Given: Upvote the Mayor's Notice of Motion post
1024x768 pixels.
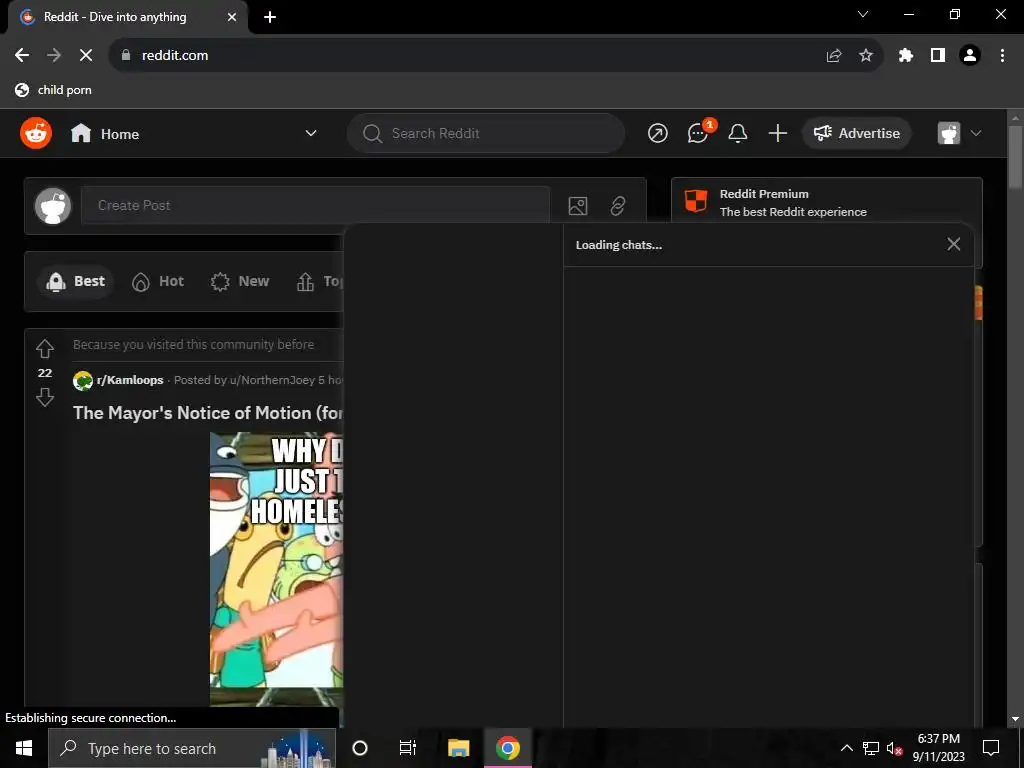Looking at the screenshot, I should click(44, 348).
